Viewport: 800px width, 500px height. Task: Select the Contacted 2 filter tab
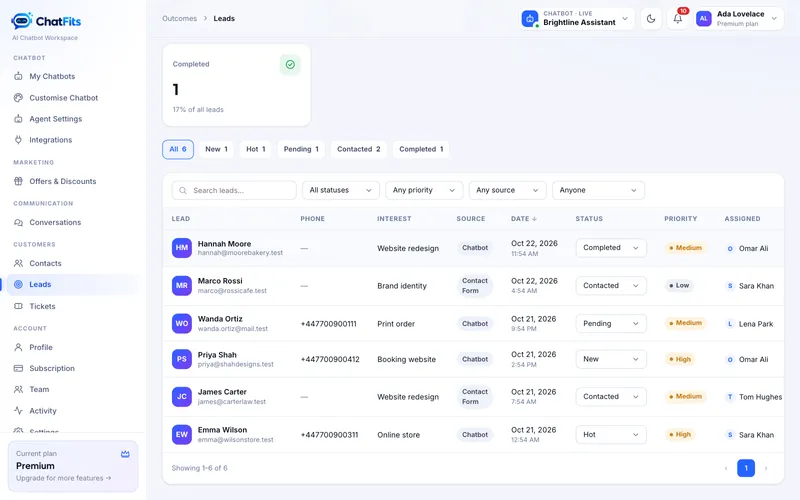point(359,149)
